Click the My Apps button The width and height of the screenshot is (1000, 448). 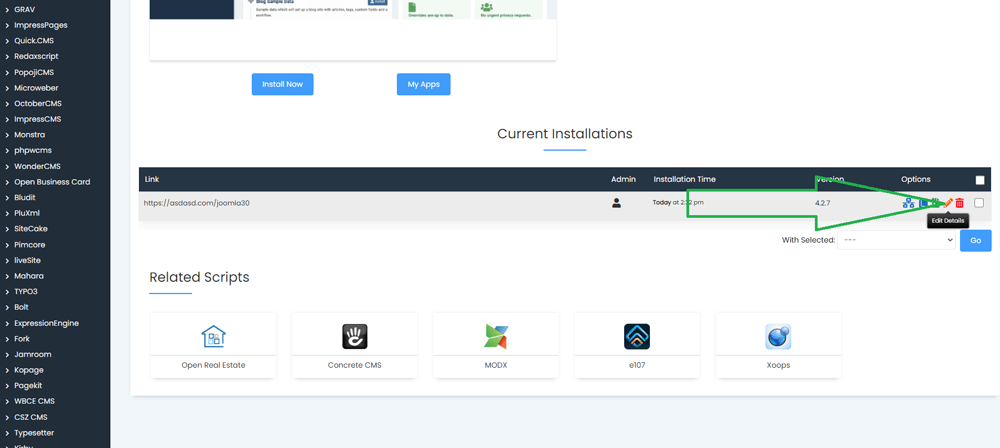point(423,84)
